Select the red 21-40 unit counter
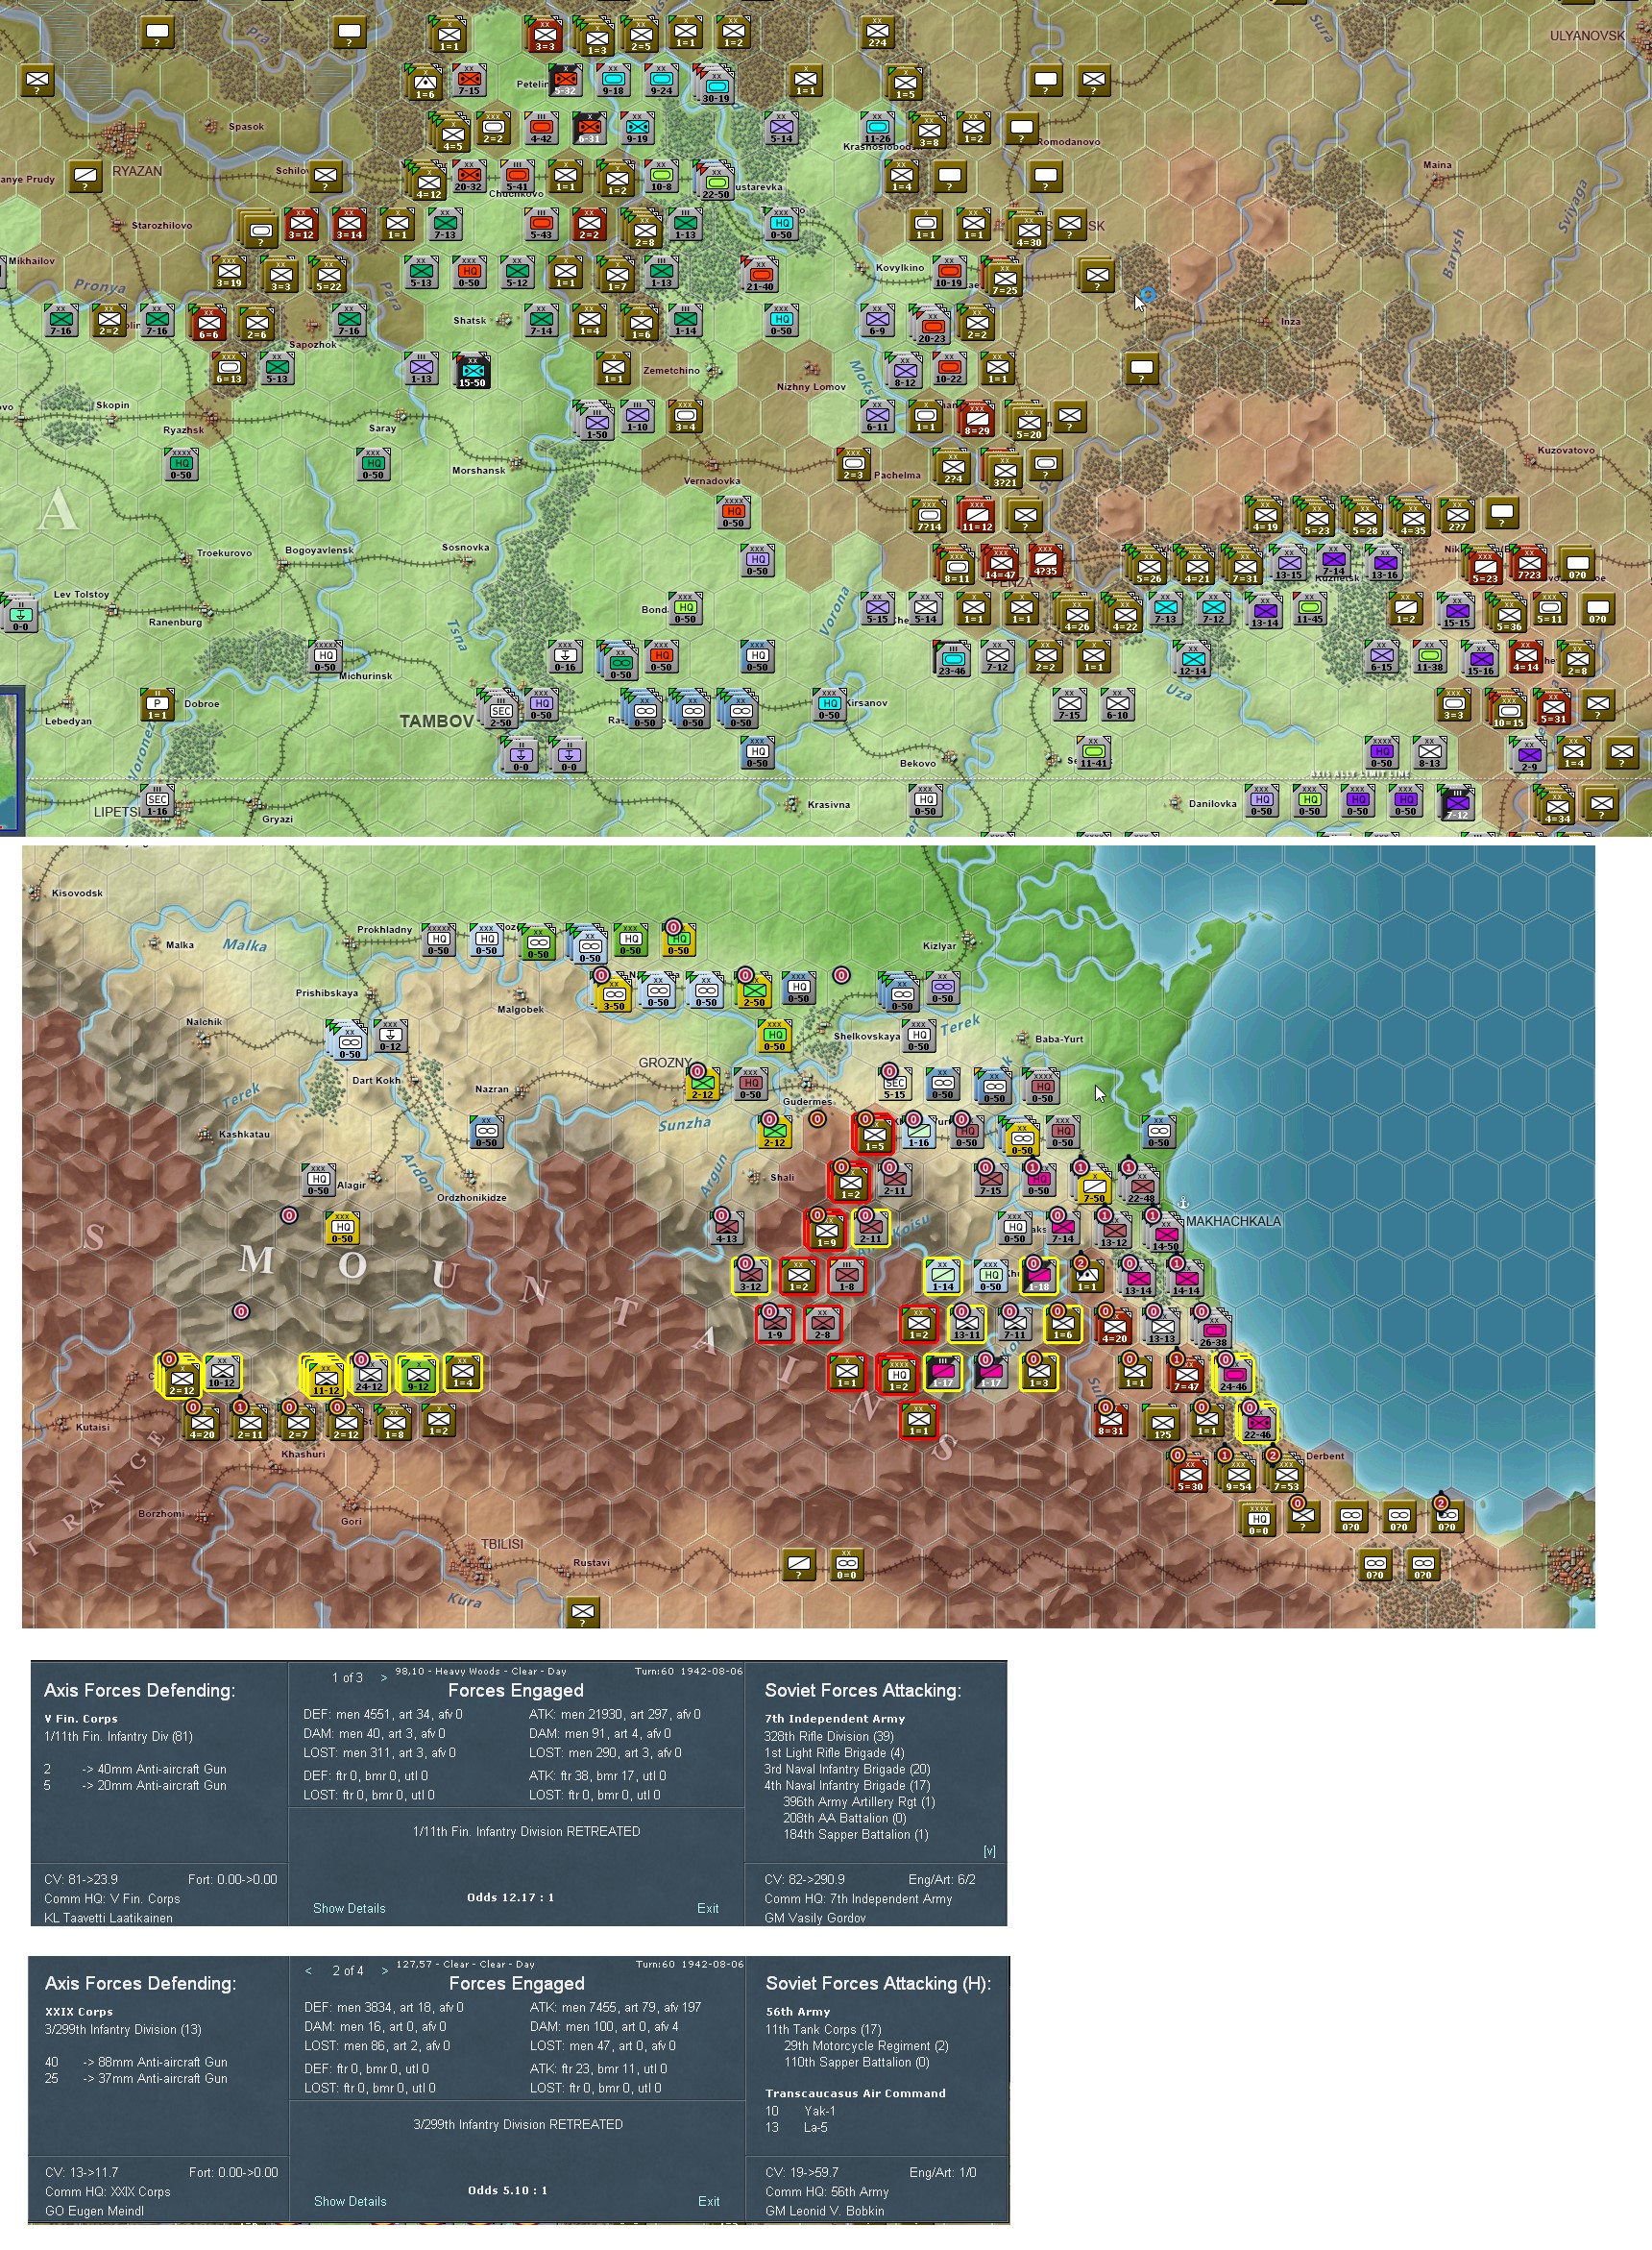 tap(761, 275)
